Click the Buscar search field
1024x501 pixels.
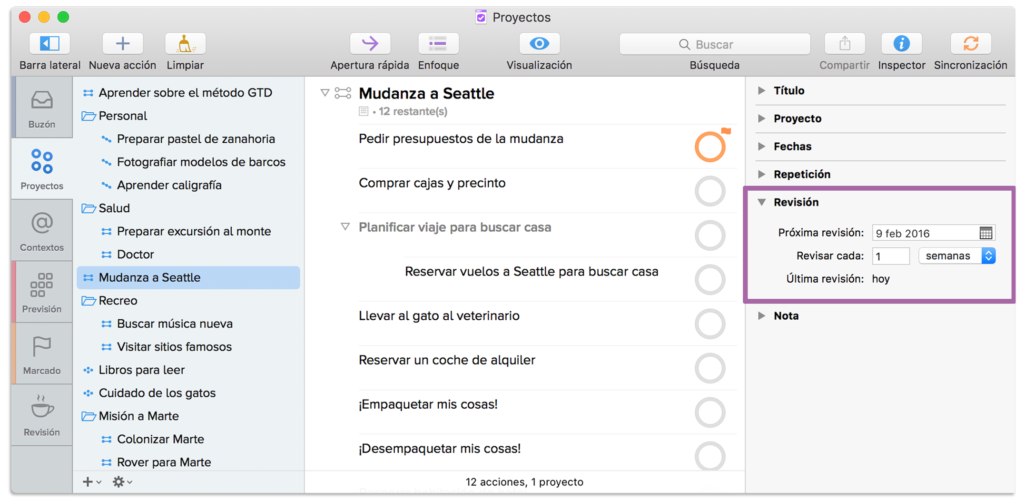coord(714,44)
